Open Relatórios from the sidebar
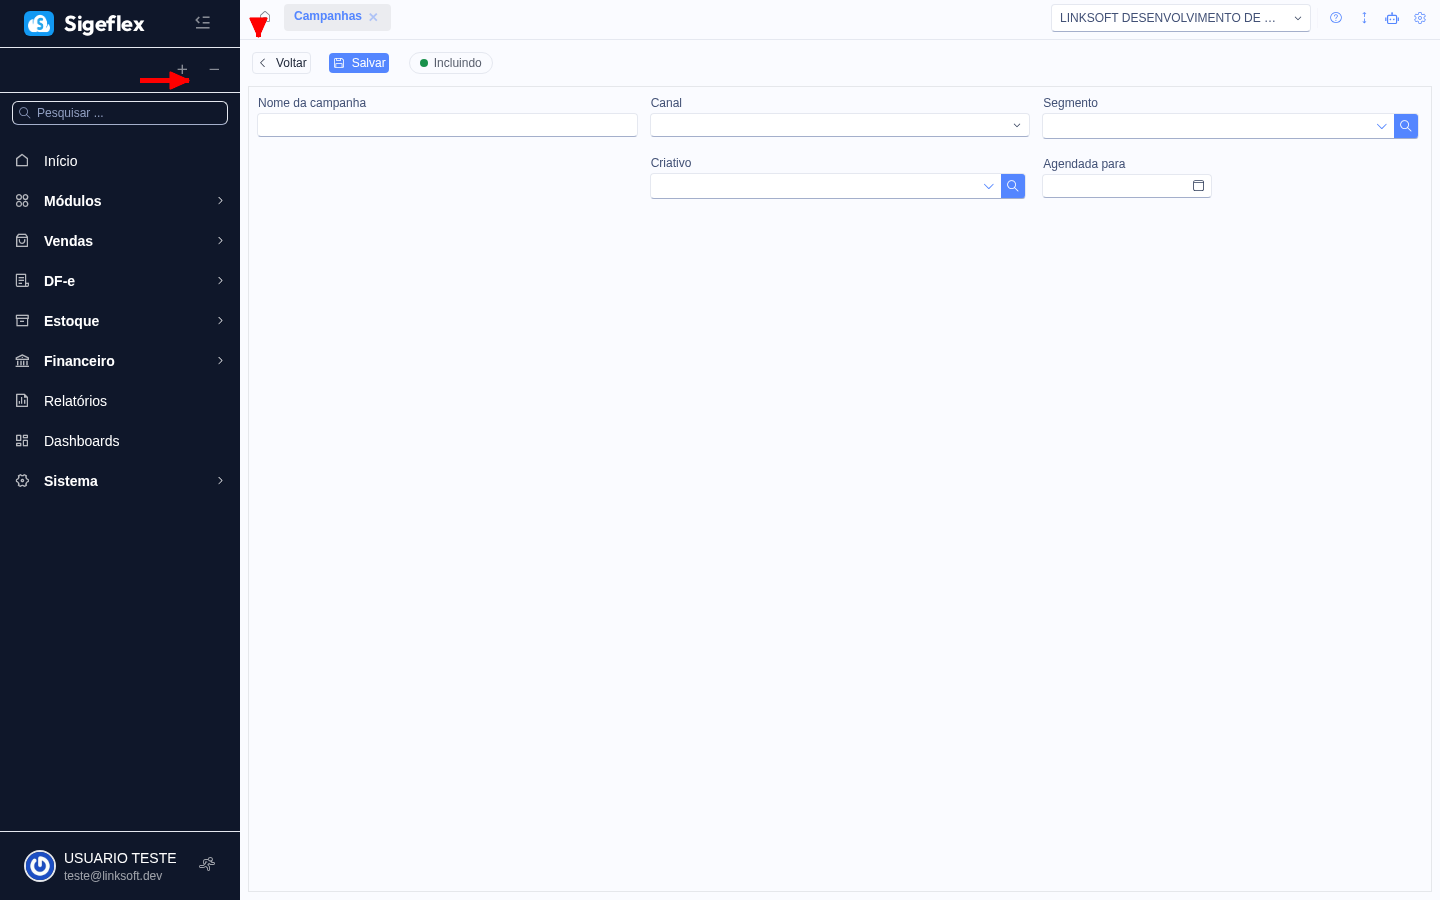This screenshot has height=900, width=1440. pyautogui.click(x=76, y=401)
